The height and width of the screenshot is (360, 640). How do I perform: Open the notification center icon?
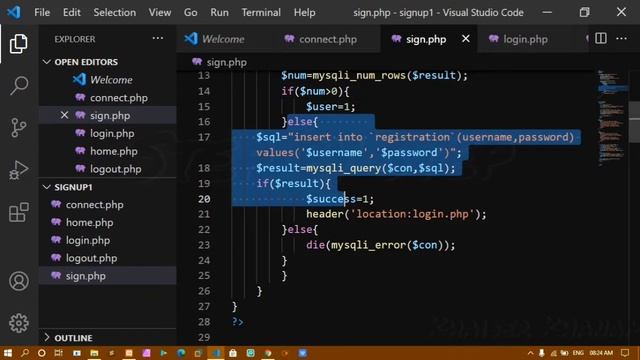(x=625, y=353)
